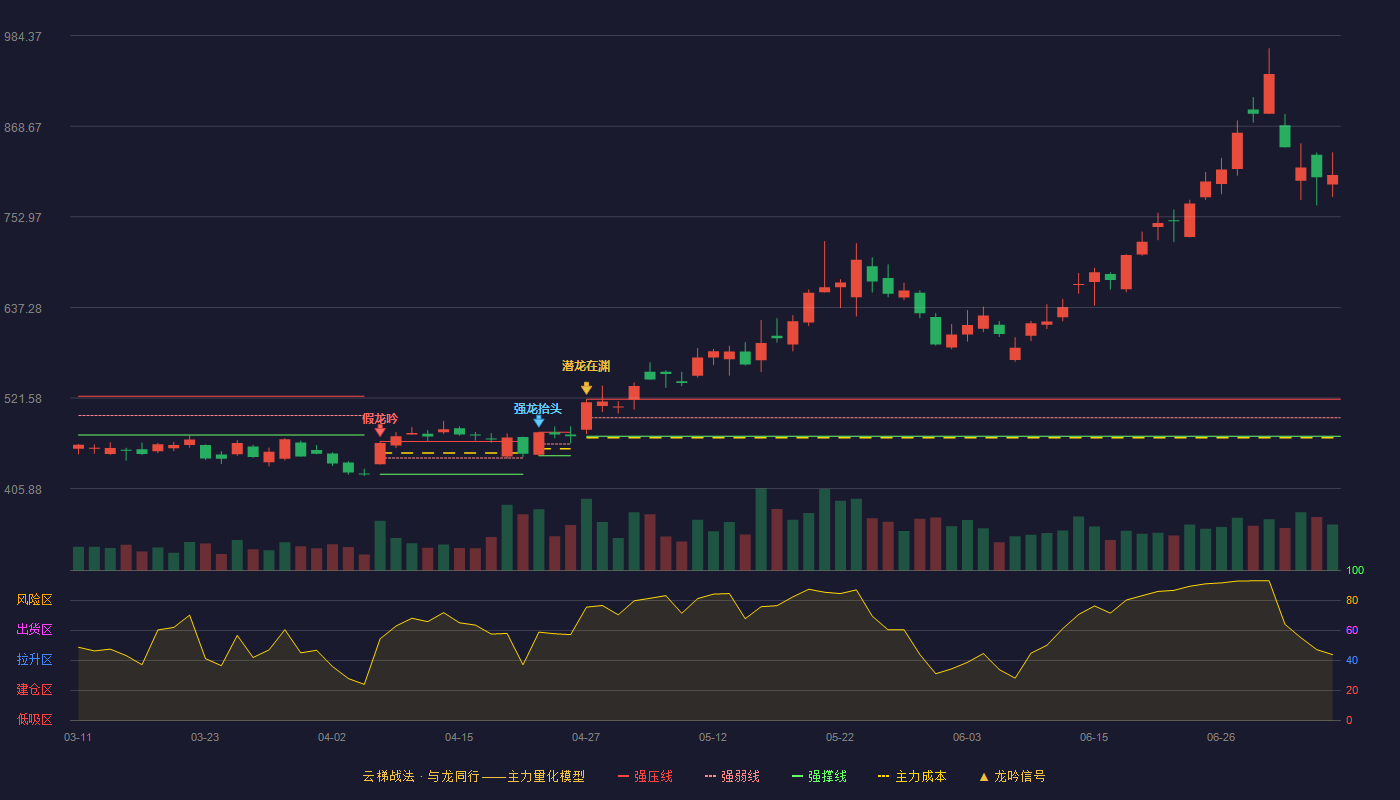Click the tallest red candlestick at the peak
The image size is (1400, 800).
click(1269, 93)
